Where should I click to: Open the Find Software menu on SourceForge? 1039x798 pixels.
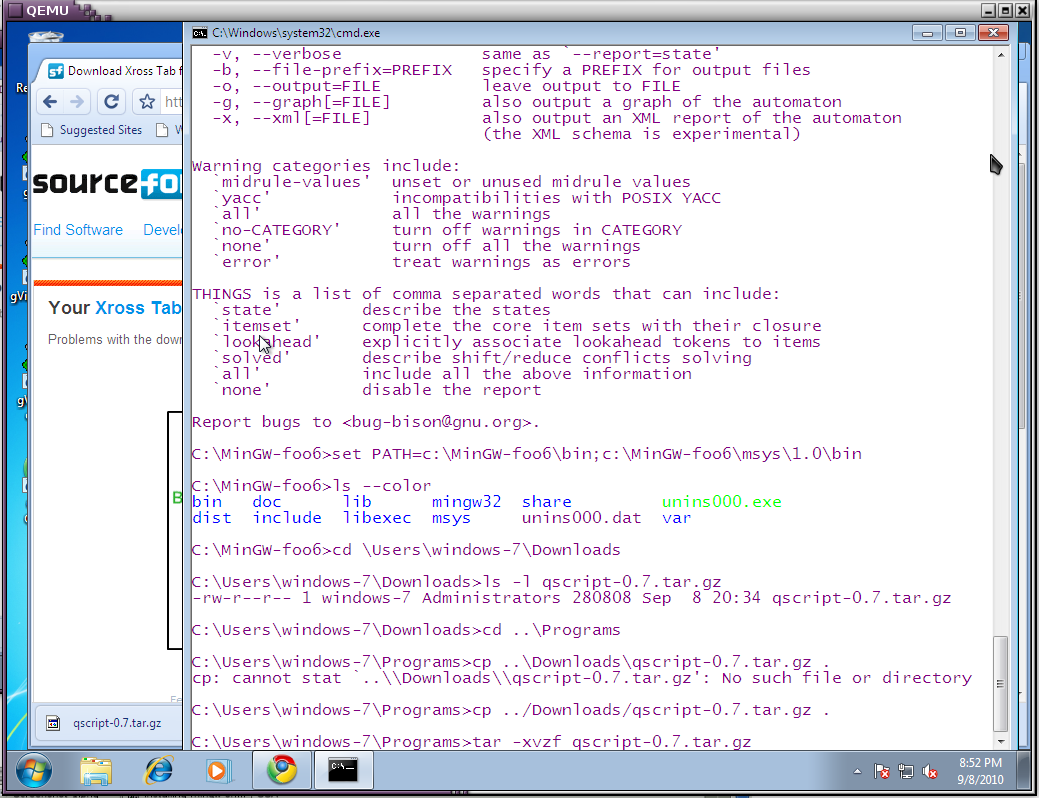click(78, 230)
